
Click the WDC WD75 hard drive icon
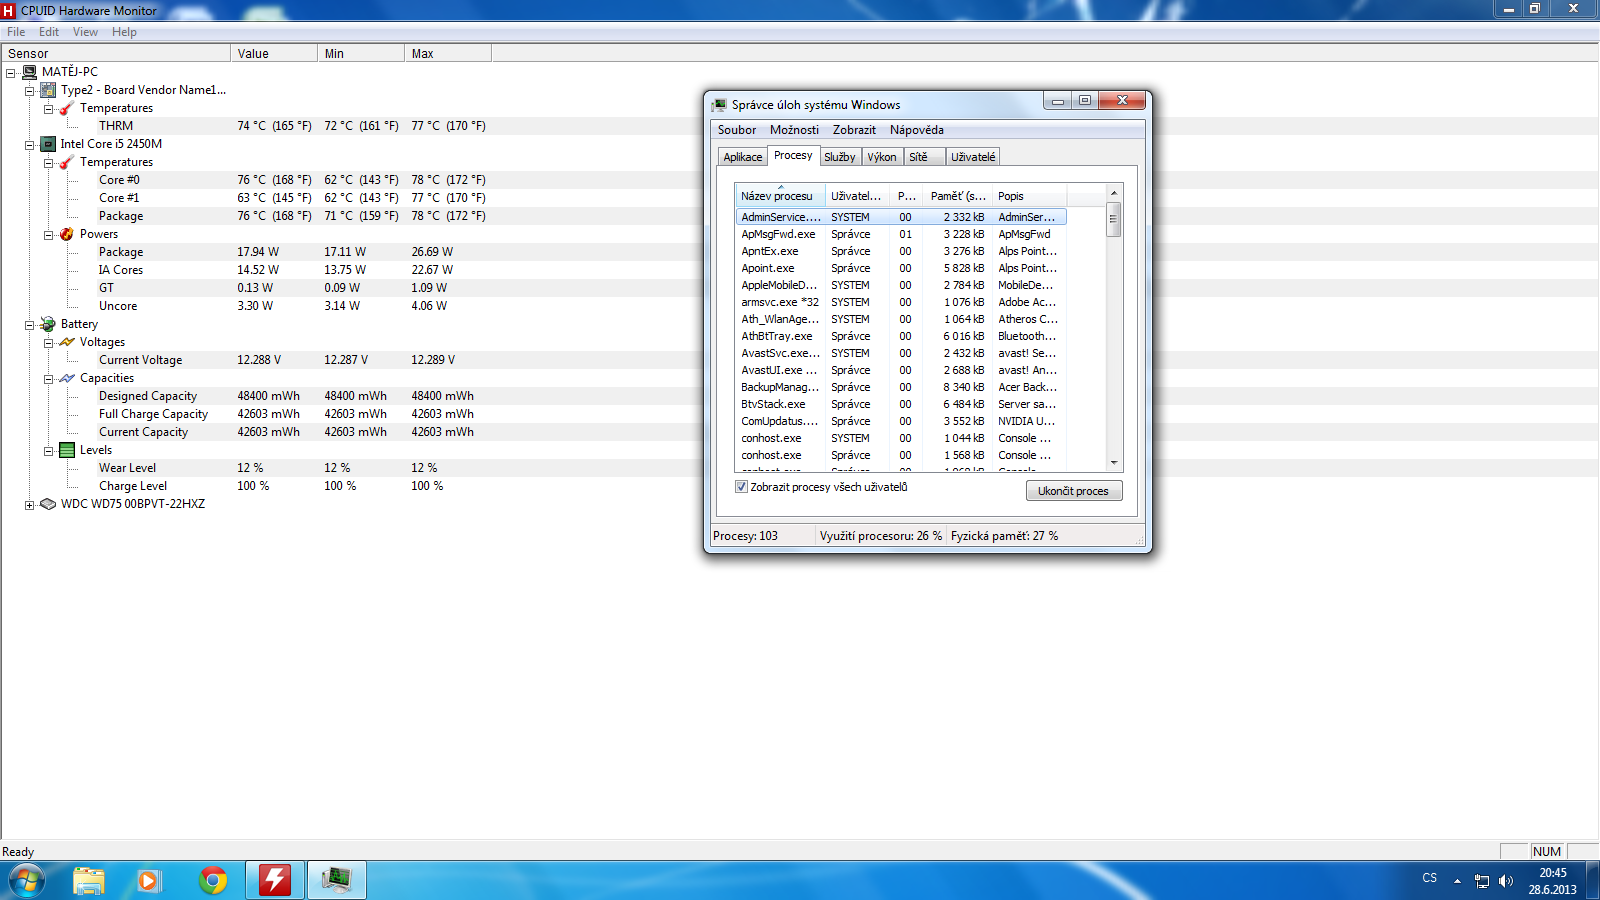tap(48, 504)
